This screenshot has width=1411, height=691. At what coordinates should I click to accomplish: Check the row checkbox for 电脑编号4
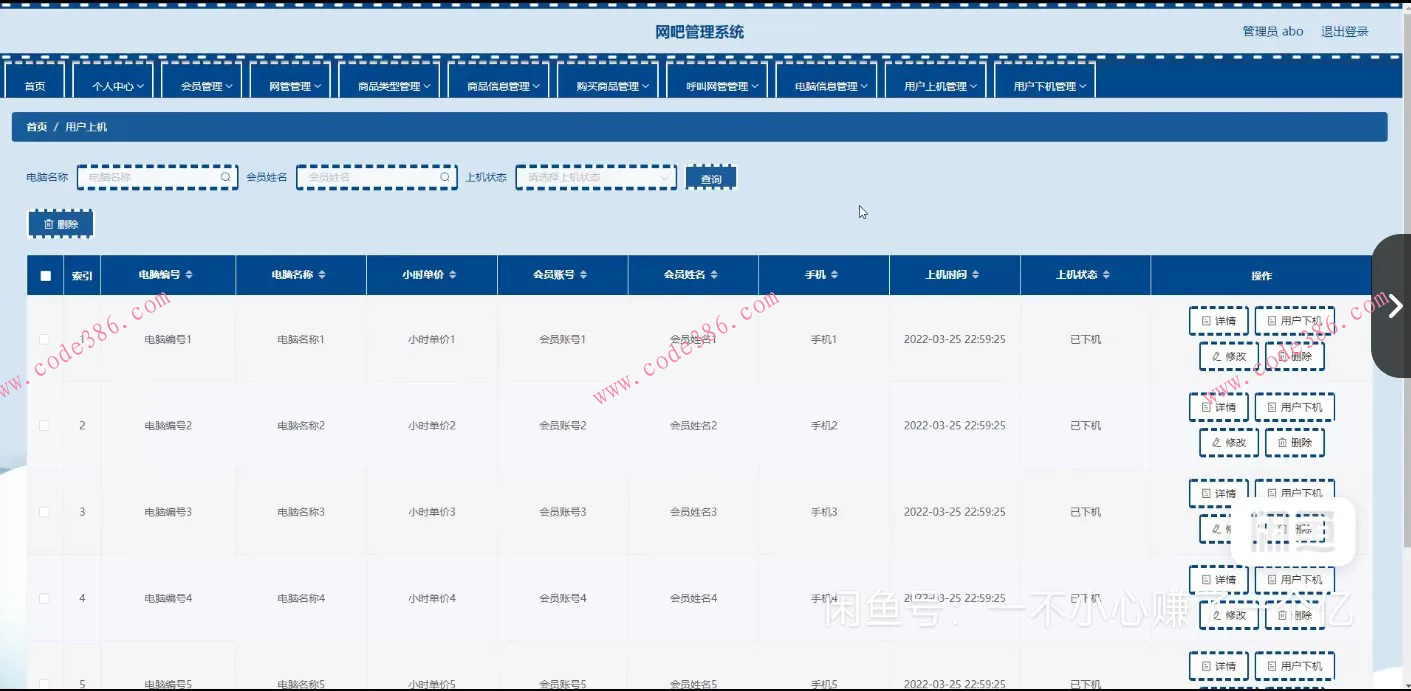(44, 598)
